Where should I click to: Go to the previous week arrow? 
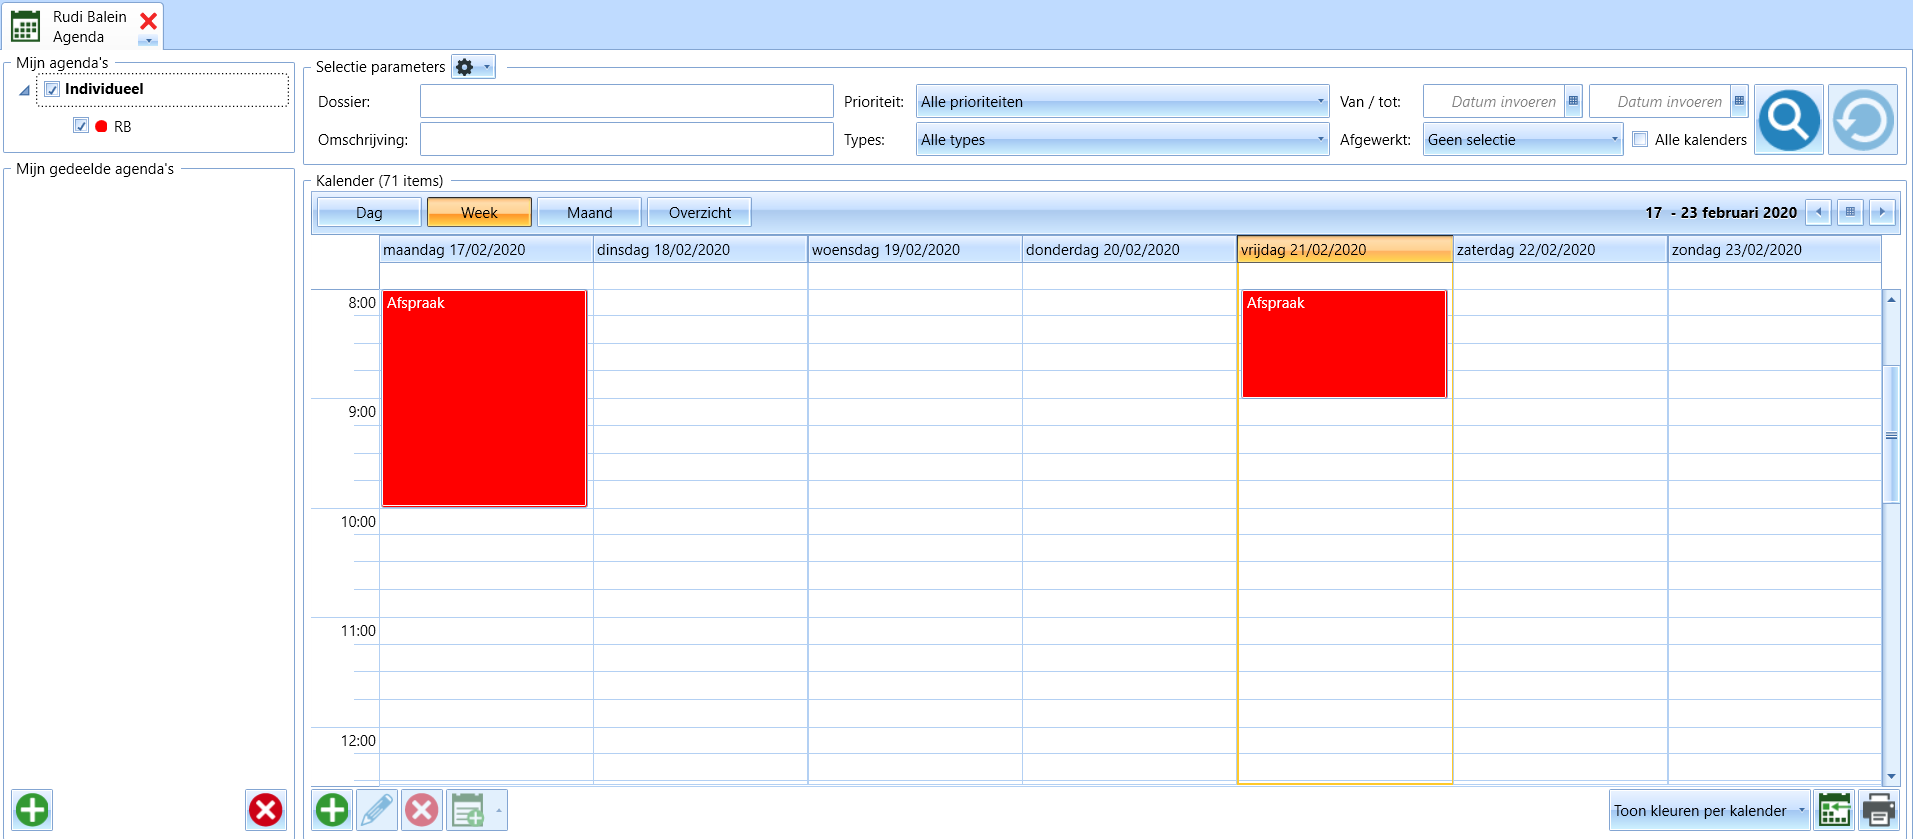1819,212
